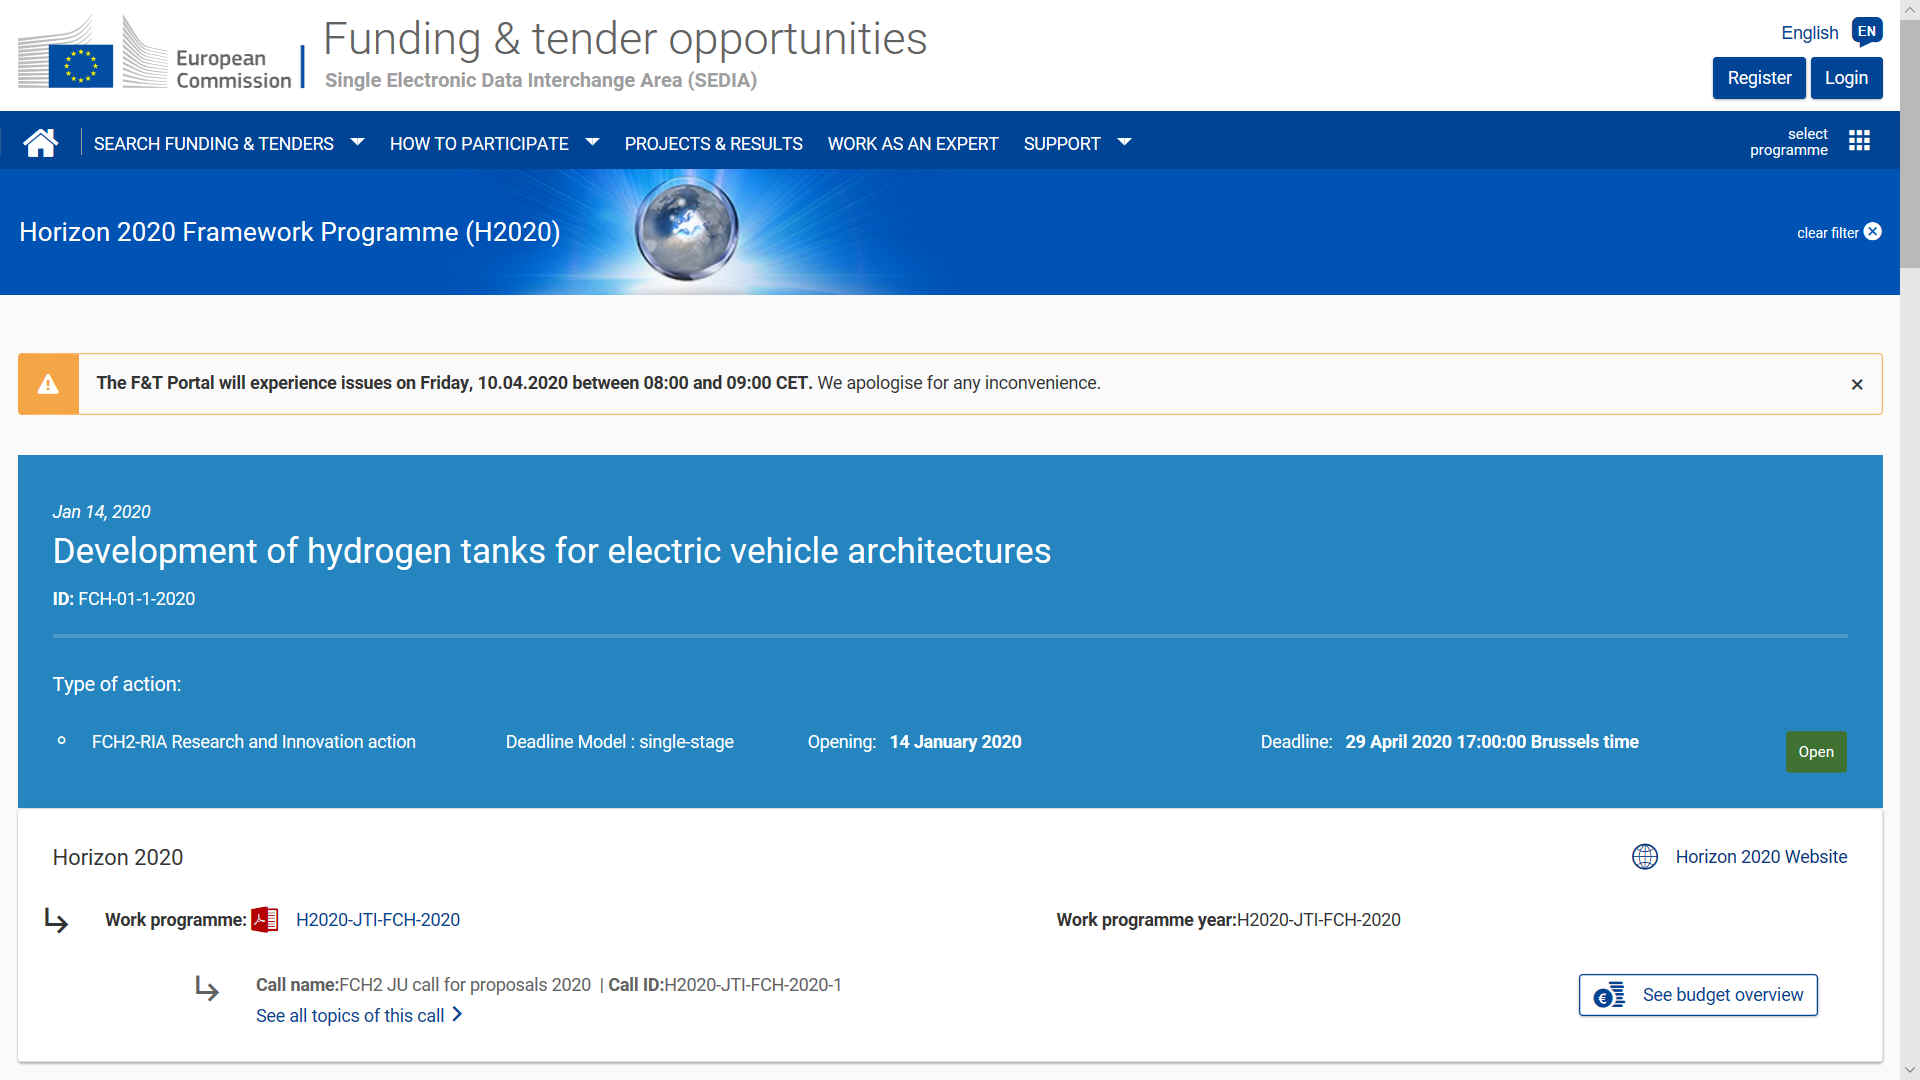The width and height of the screenshot is (1920, 1080).
Task: Expand How to Participate dropdown arrow
Action: pos(592,143)
